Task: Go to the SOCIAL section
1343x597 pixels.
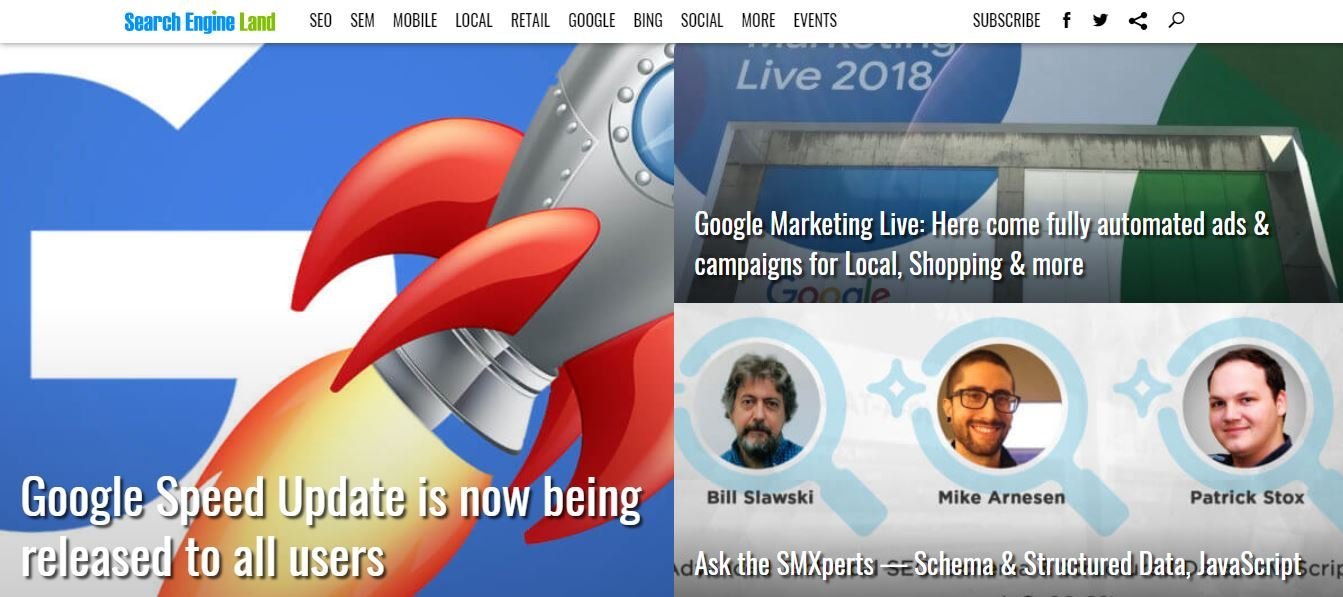Action: (702, 21)
